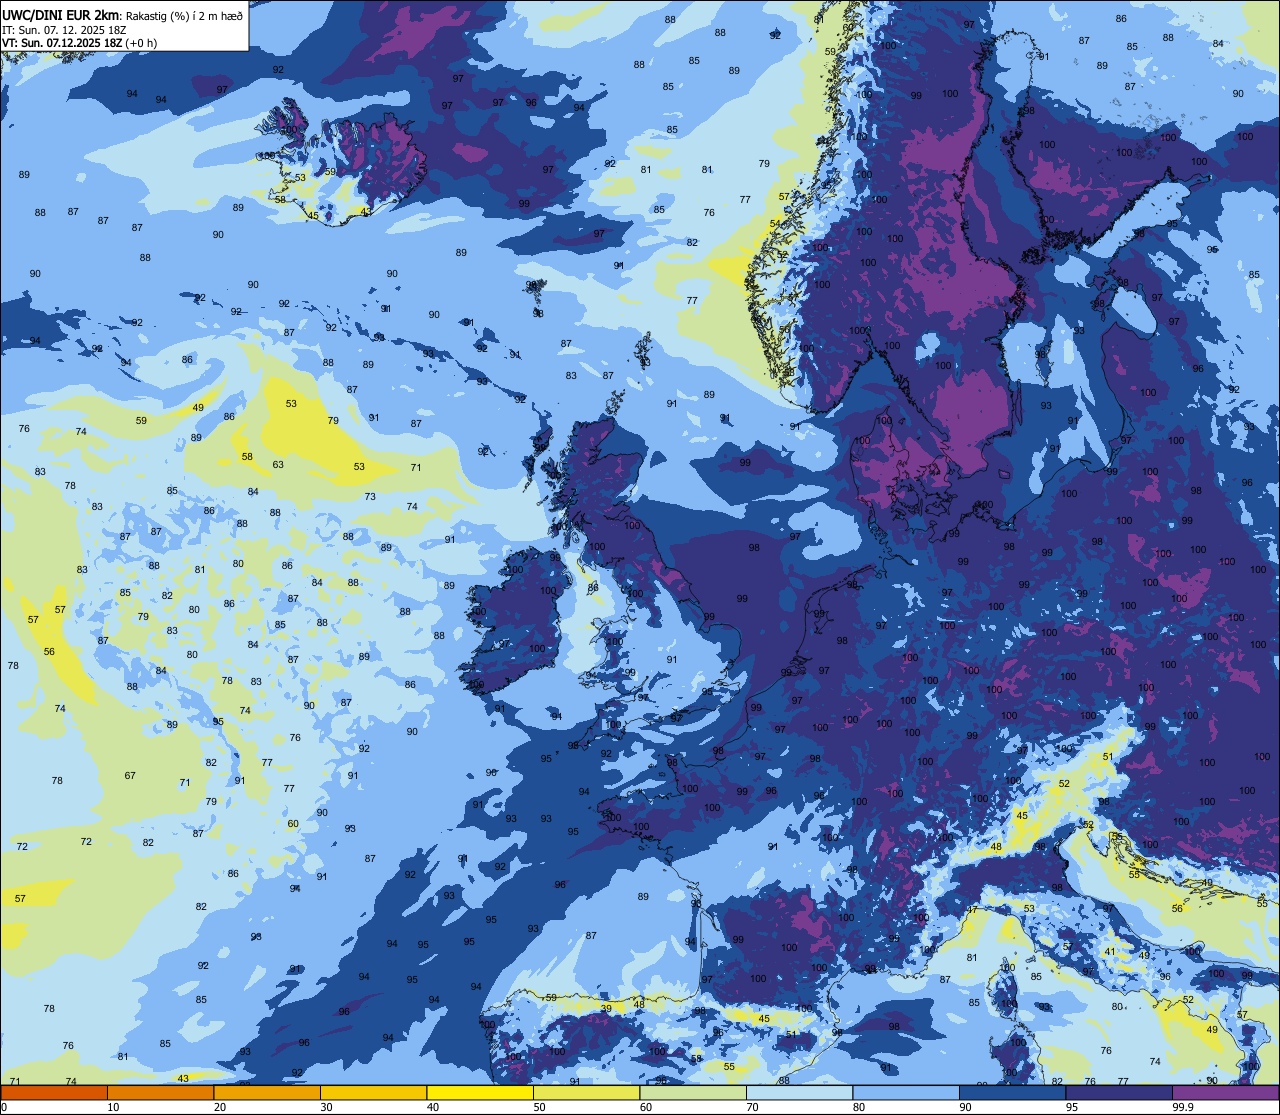This screenshot has height=1115, width=1280.
Task: Click the '60' legend tick label
Action: click(x=646, y=1107)
